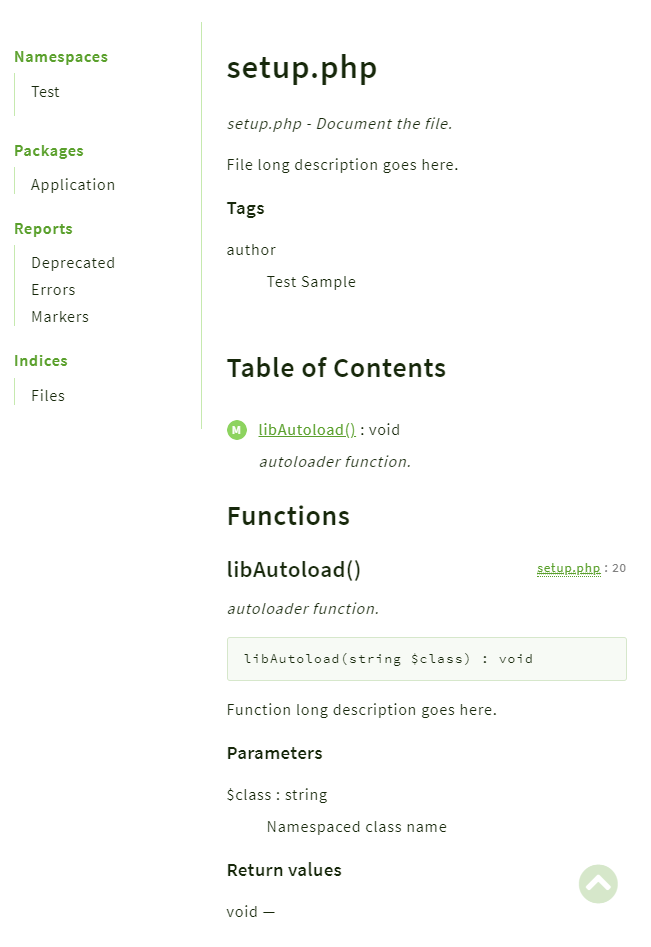
Task: Open the Test namespace
Action: click(x=45, y=92)
